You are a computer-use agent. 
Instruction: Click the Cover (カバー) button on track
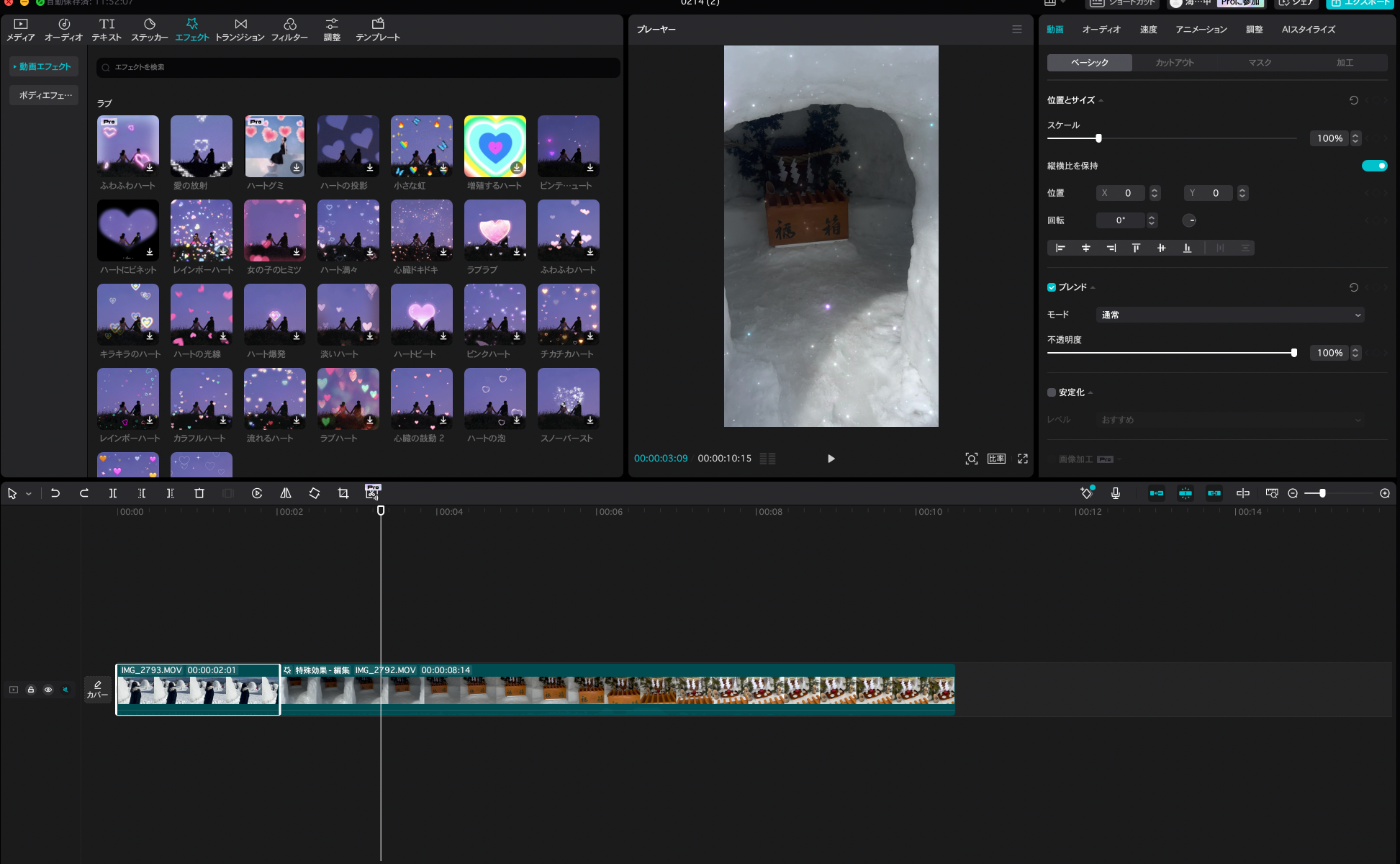tap(97, 690)
